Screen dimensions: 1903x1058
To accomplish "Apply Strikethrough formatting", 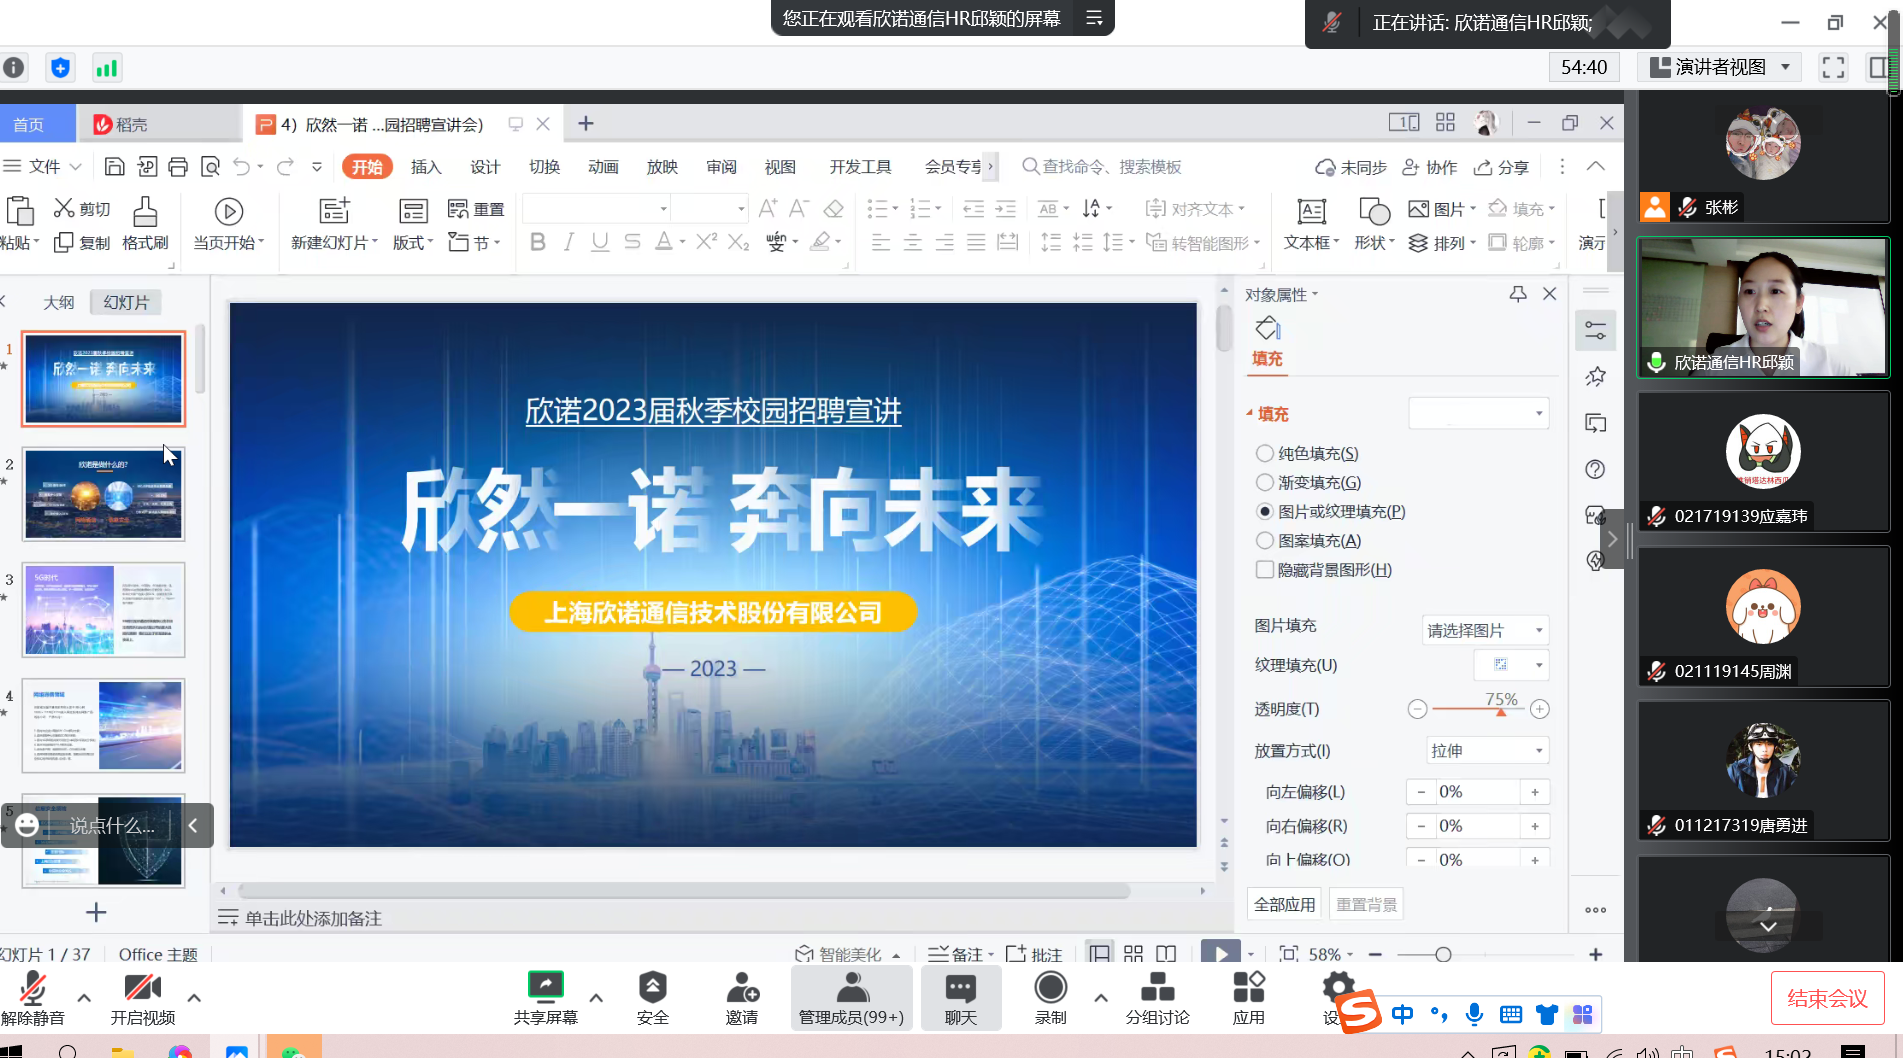I will [x=632, y=242].
